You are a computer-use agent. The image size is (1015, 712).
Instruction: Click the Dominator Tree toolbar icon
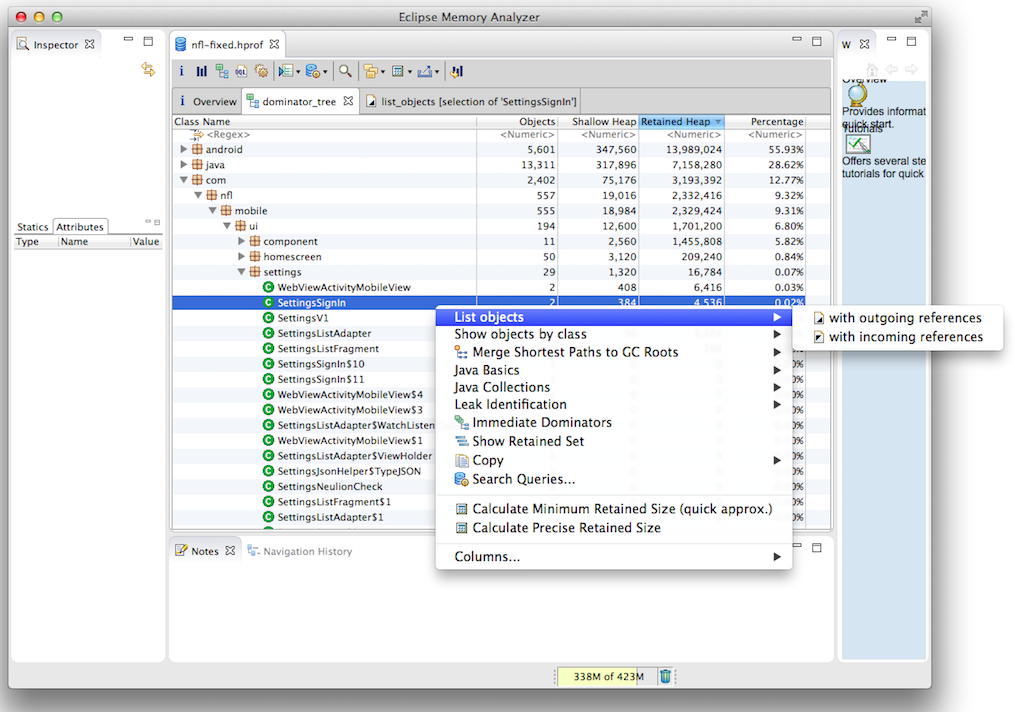point(222,71)
